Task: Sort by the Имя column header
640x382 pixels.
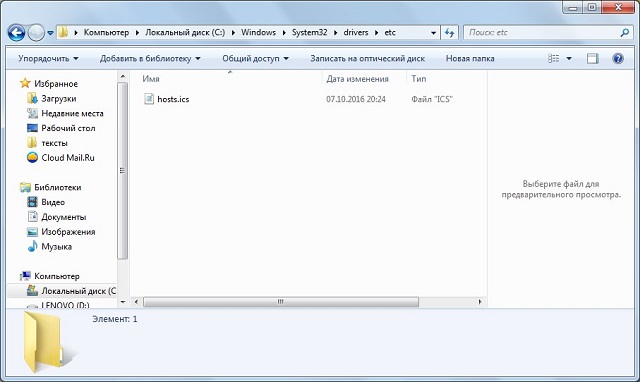Action: pos(151,79)
